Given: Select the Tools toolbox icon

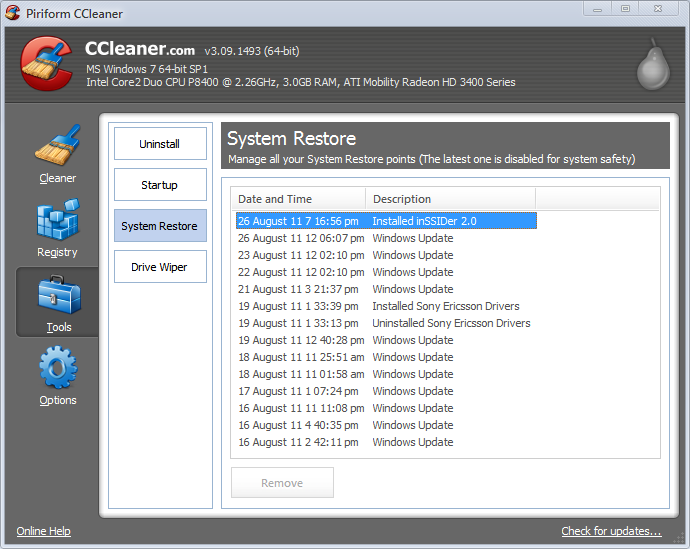Looking at the screenshot, I should (x=59, y=295).
